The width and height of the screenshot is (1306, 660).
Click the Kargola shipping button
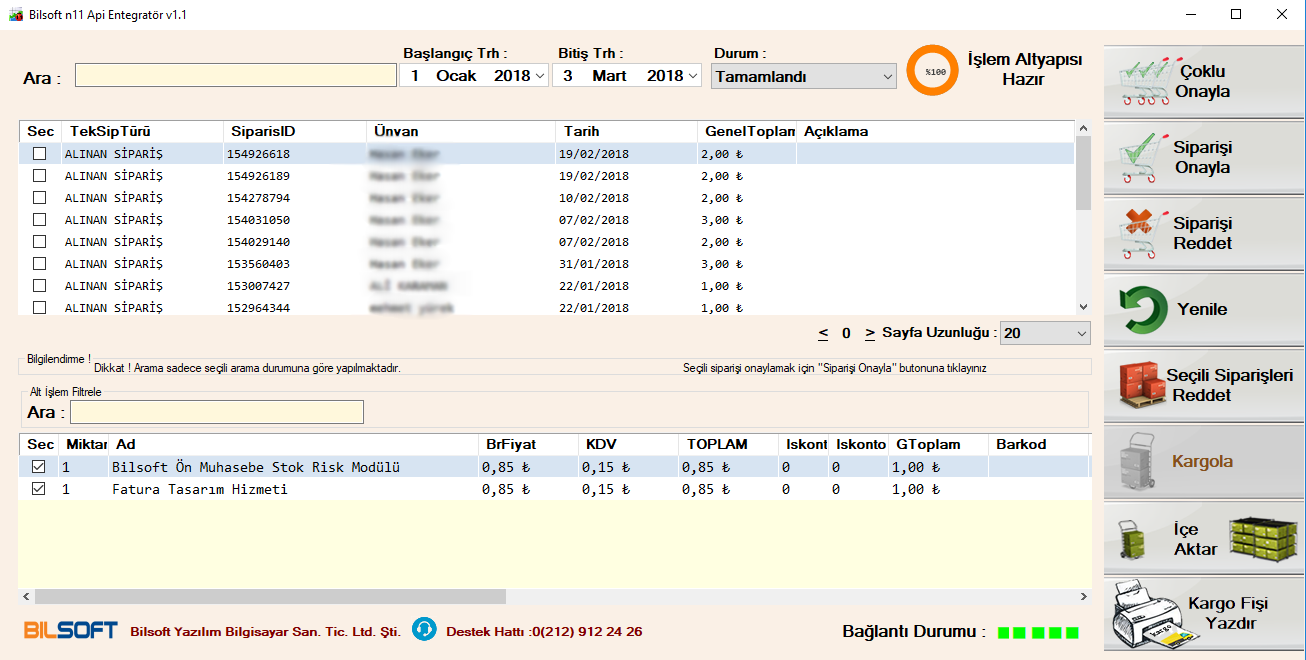click(1204, 461)
